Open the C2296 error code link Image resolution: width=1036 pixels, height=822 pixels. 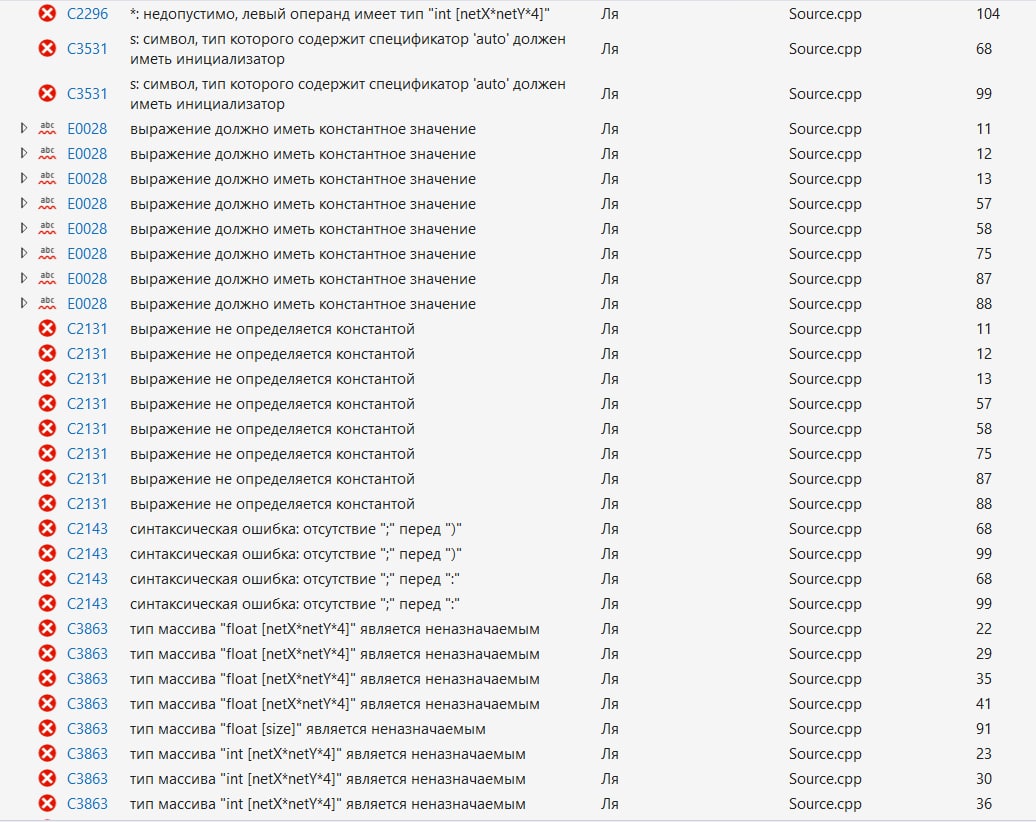(87, 14)
